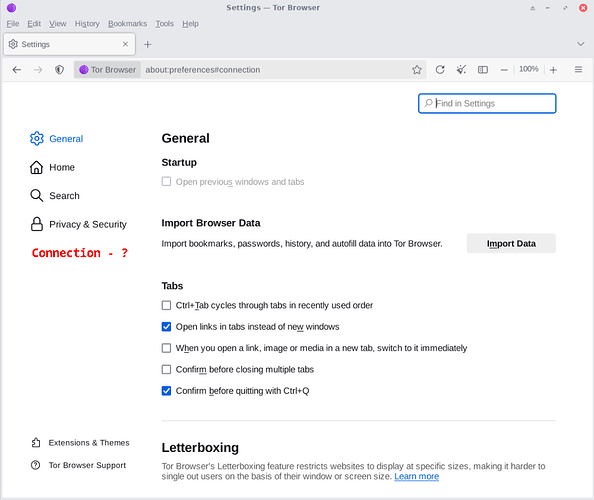The width and height of the screenshot is (594, 500).
Task: Zoom out with the minus icon
Action: [x=504, y=70]
